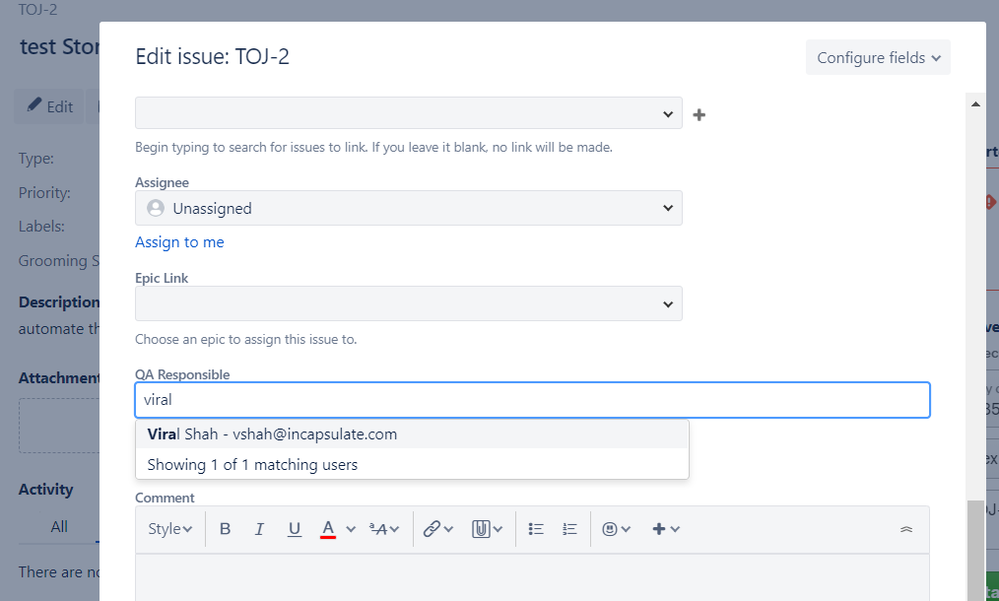
Task: Open the link options chevron
Action: pos(449,529)
